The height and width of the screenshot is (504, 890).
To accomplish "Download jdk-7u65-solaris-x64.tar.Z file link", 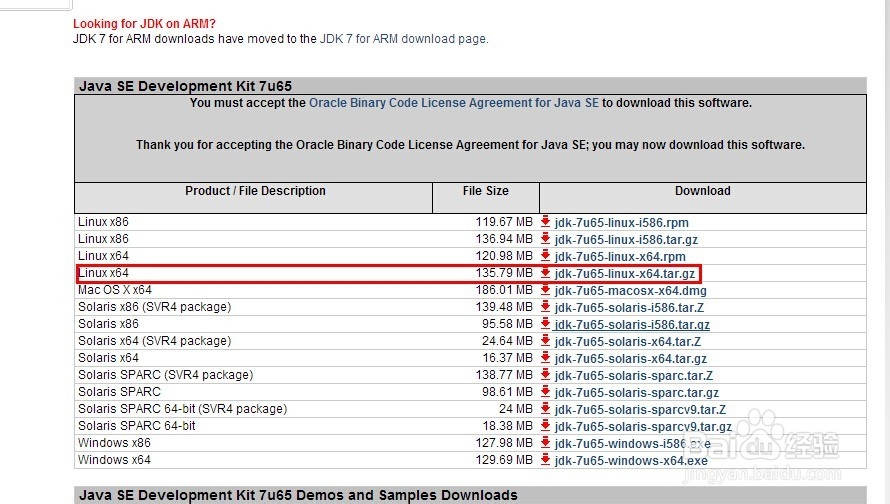I will 628,342.
